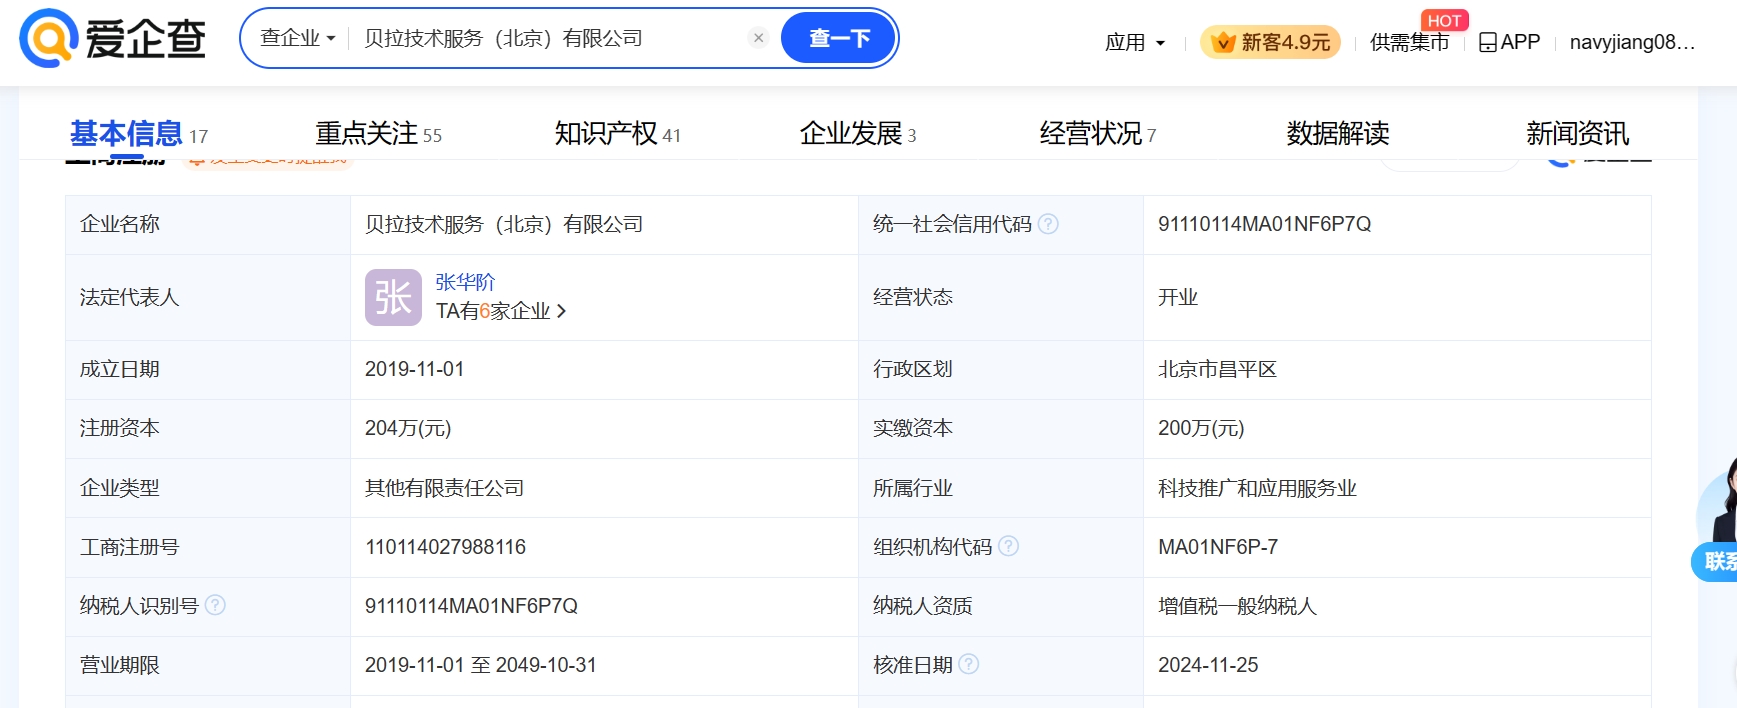Click the 查一下 search button
The width and height of the screenshot is (1737, 708).
(x=838, y=38)
